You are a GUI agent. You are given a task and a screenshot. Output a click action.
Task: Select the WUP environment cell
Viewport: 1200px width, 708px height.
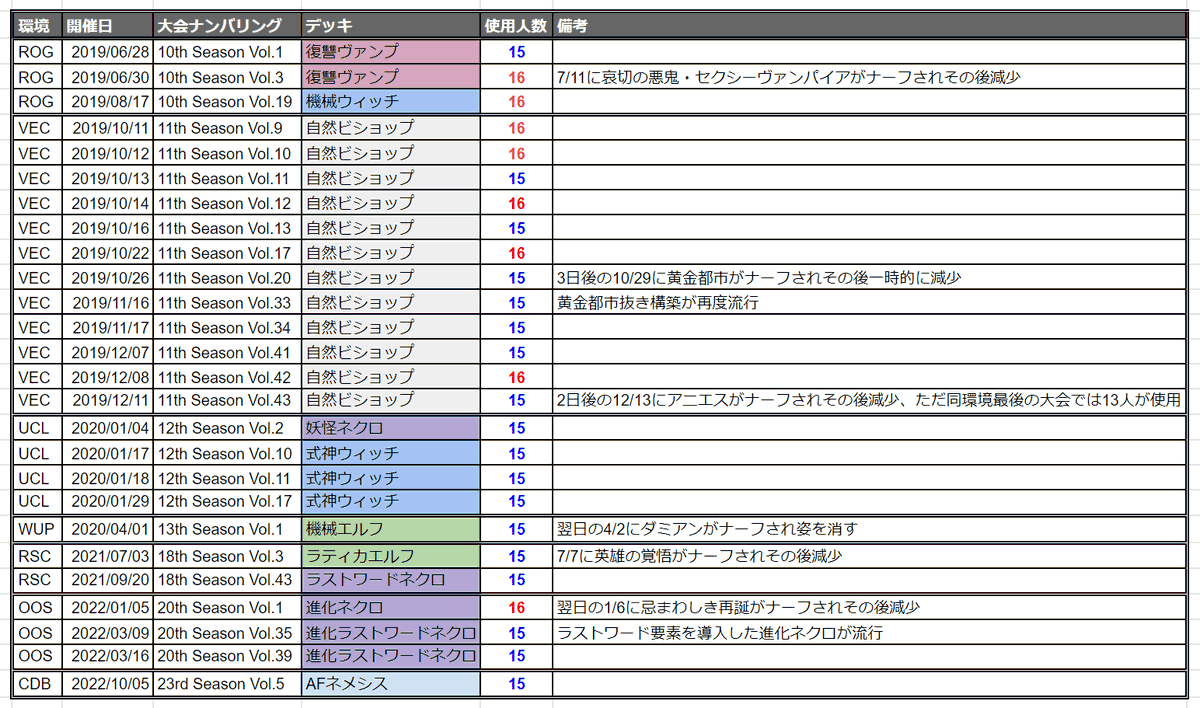click(39, 529)
